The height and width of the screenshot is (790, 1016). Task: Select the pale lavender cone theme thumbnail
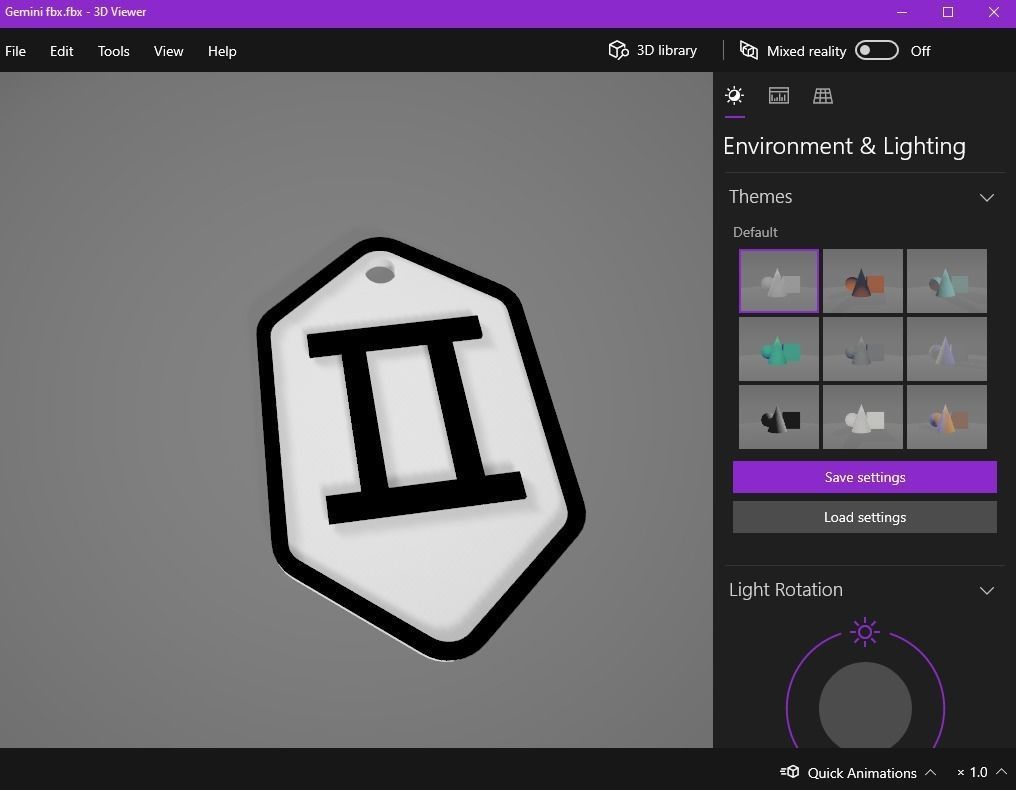[947, 349]
